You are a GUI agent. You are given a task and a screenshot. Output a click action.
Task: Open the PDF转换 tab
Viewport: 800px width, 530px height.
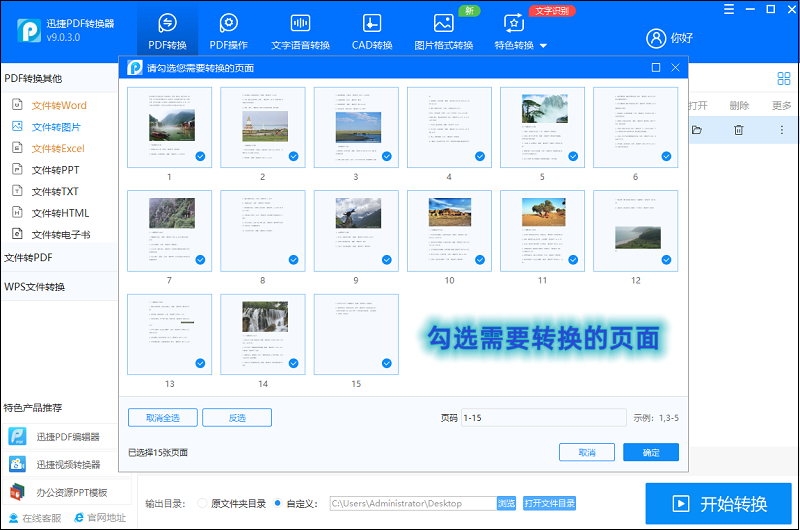(x=167, y=32)
